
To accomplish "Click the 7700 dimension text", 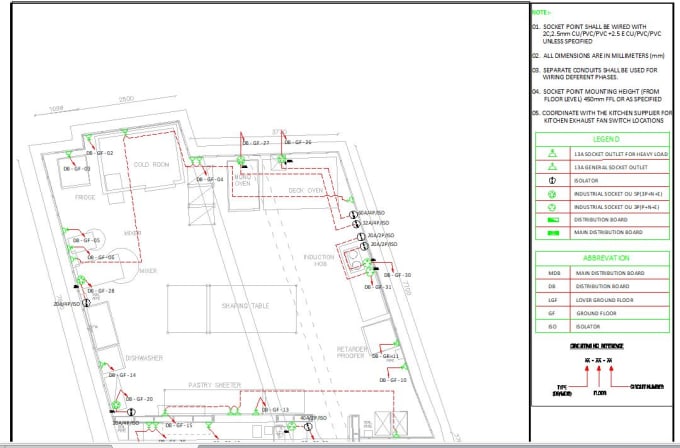I will (x=406, y=288).
